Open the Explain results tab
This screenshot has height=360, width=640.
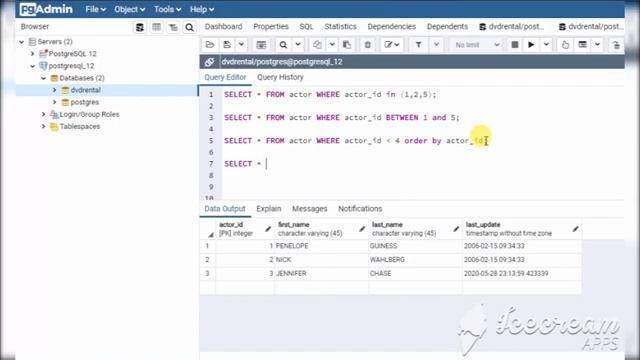[269, 209]
